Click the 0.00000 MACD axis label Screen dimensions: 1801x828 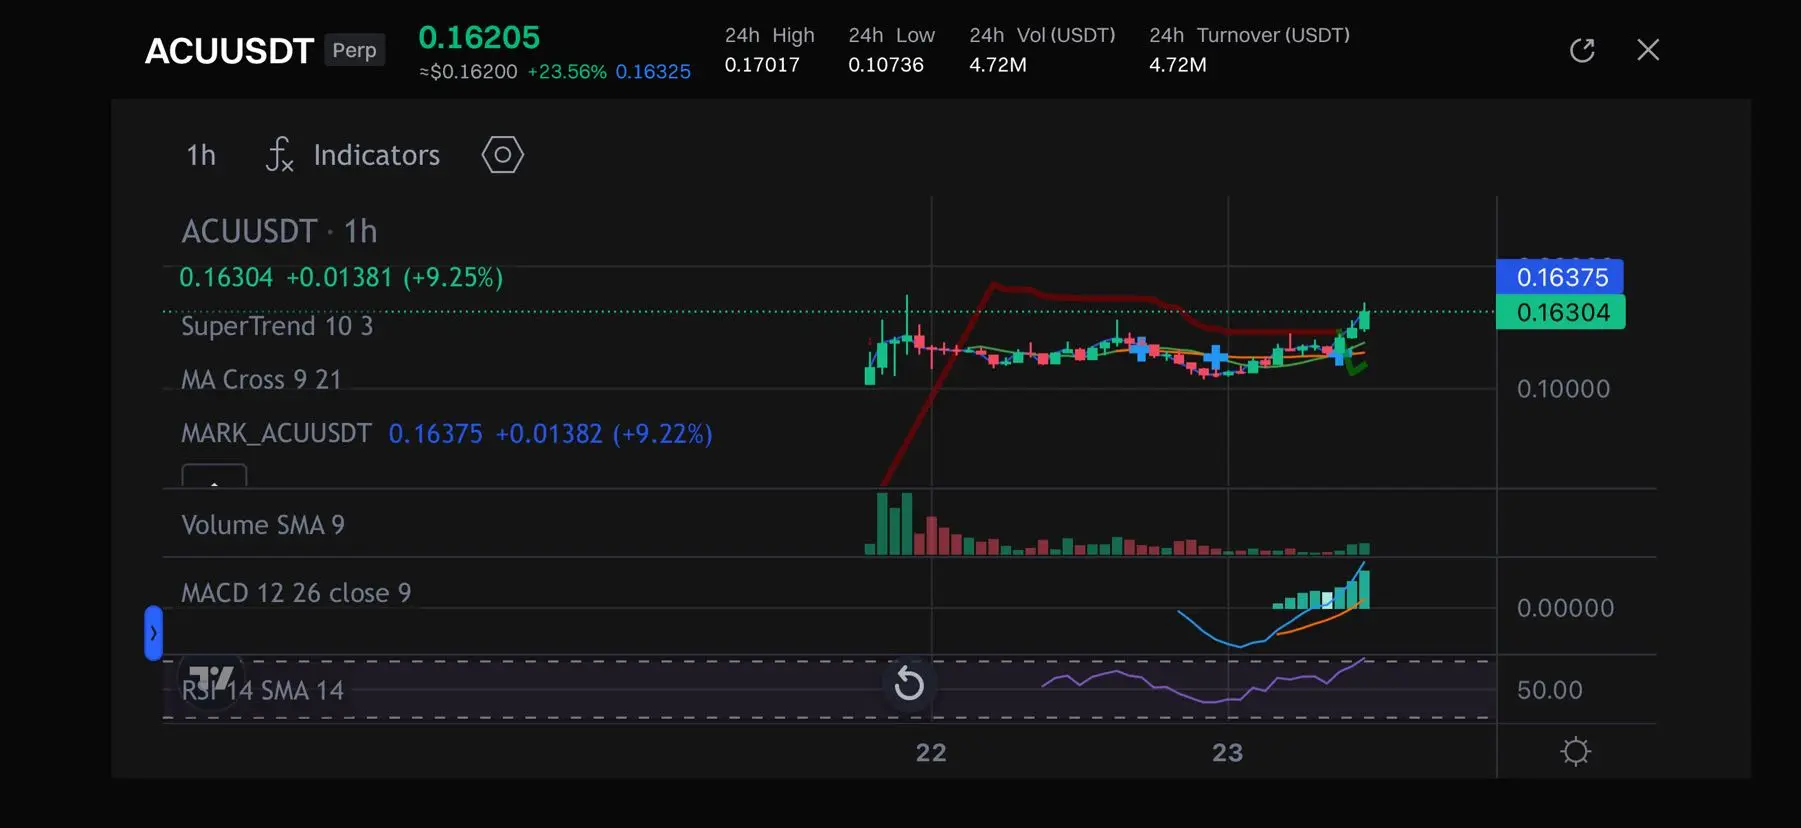click(1565, 608)
